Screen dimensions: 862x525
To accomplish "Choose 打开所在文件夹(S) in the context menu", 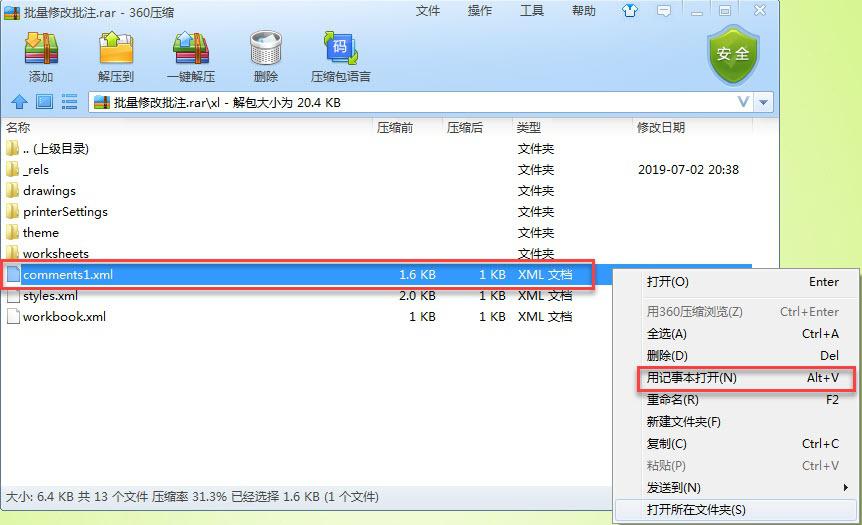I will point(736,510).
